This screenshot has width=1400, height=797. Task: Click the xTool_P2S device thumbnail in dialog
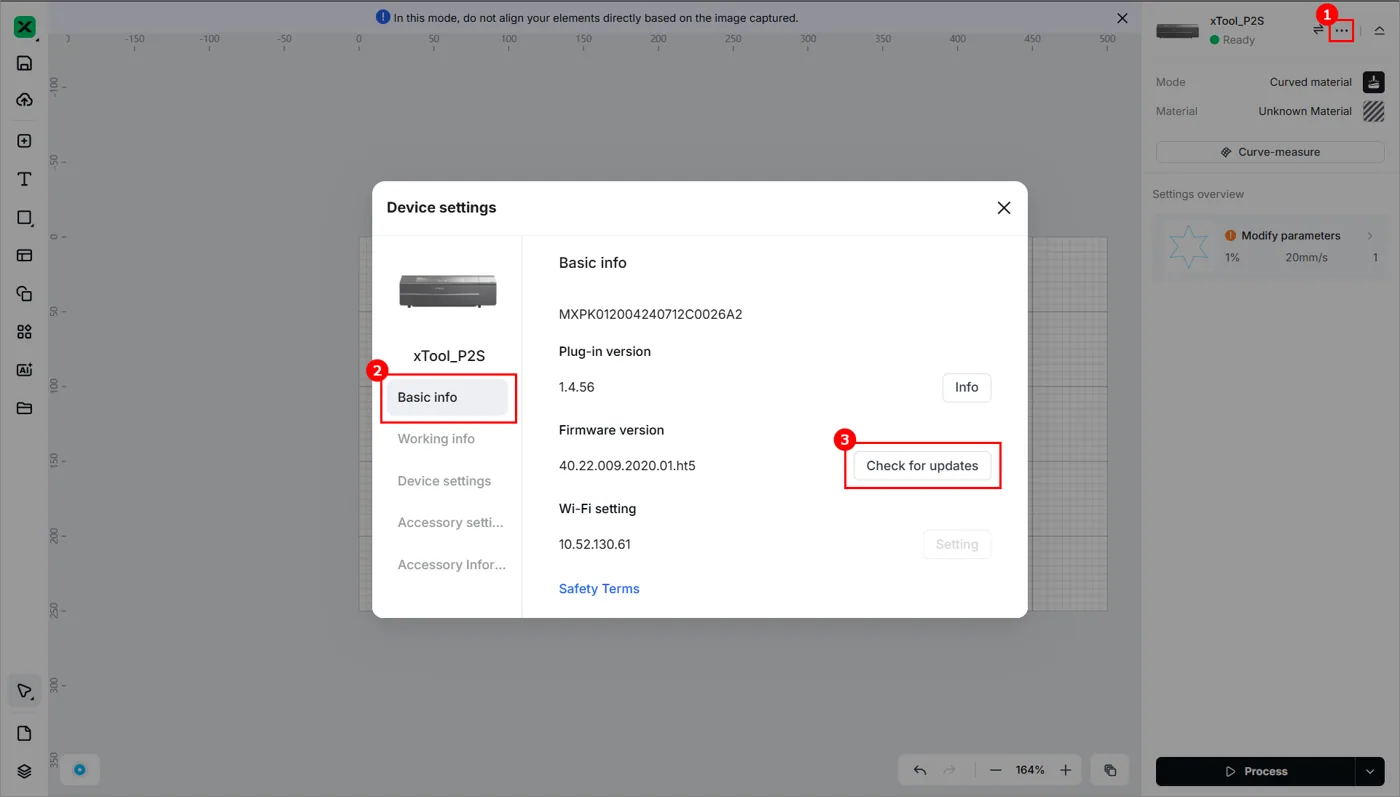pos(448,291)
